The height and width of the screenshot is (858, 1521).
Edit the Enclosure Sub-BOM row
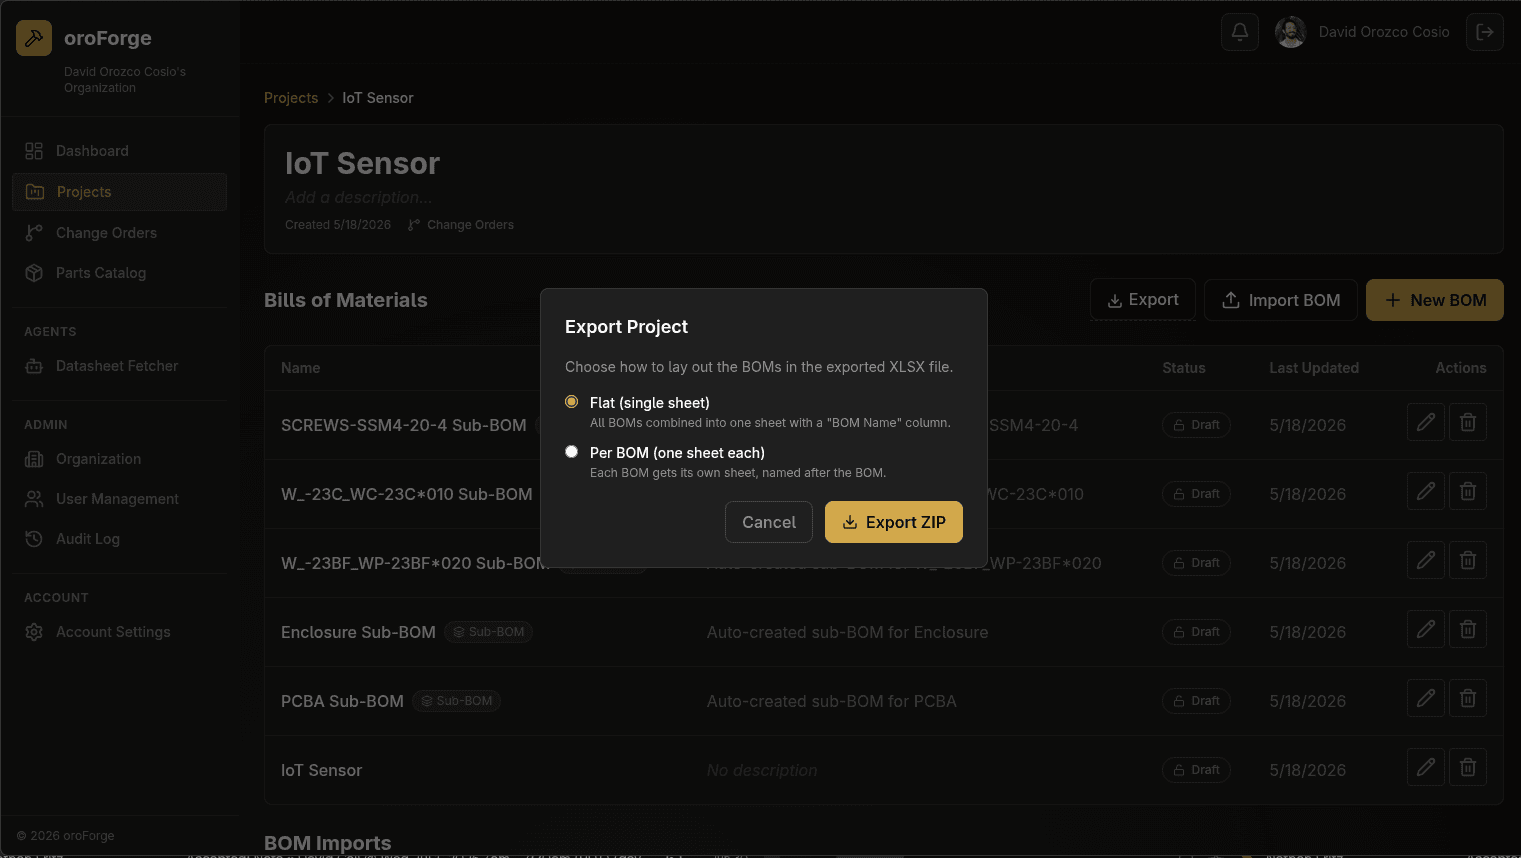coord(1426,629)
